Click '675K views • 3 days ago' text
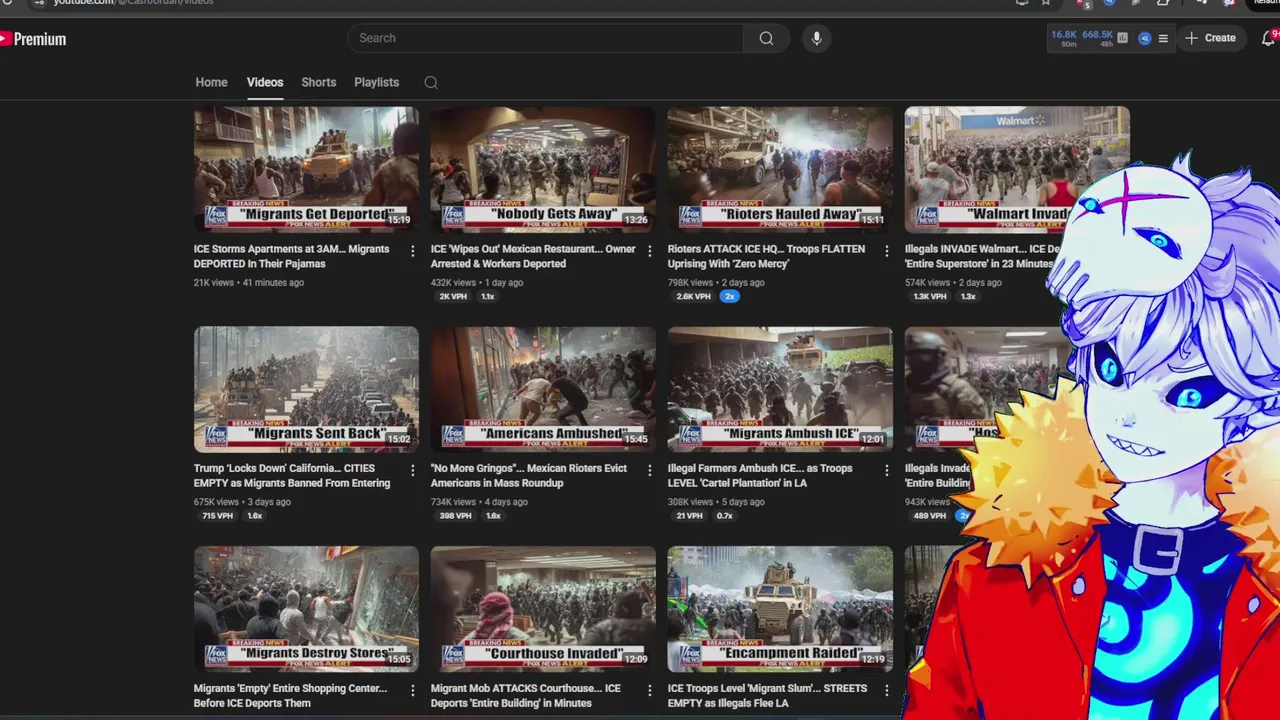 pos(242,502)
